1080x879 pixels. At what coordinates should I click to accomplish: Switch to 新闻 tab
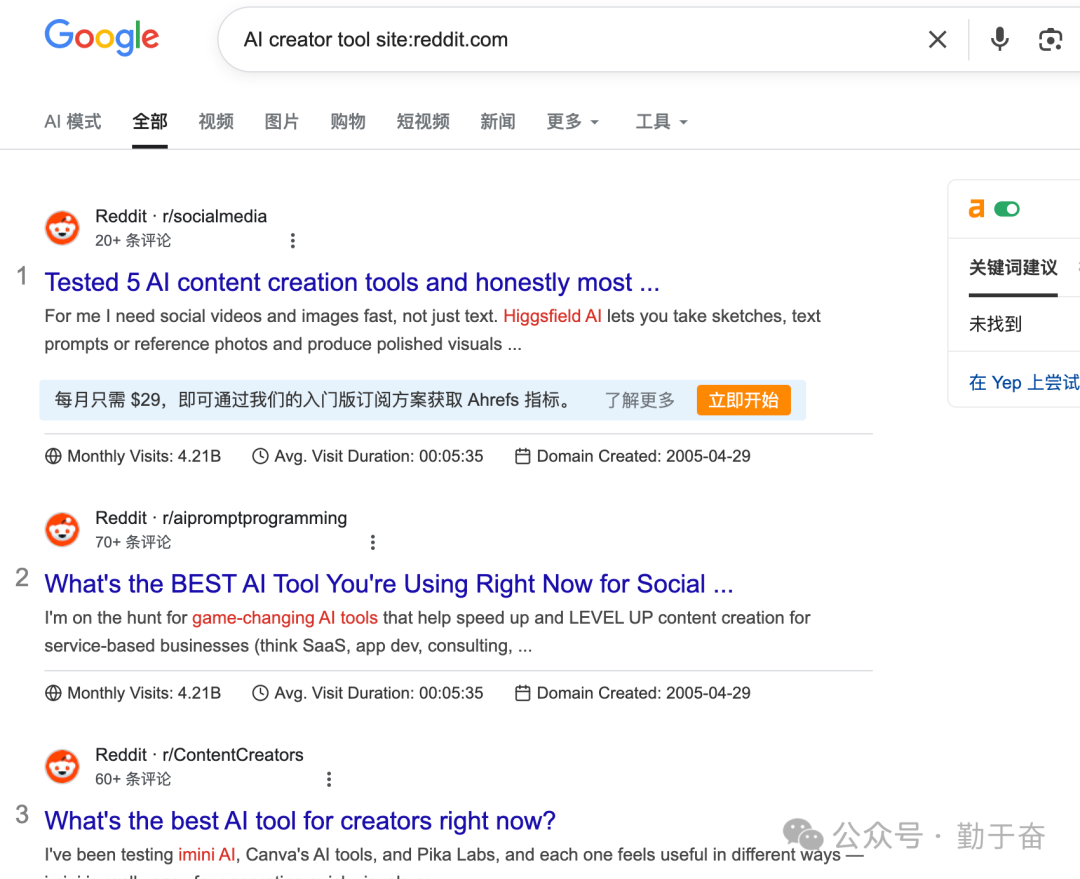point(498,122)
